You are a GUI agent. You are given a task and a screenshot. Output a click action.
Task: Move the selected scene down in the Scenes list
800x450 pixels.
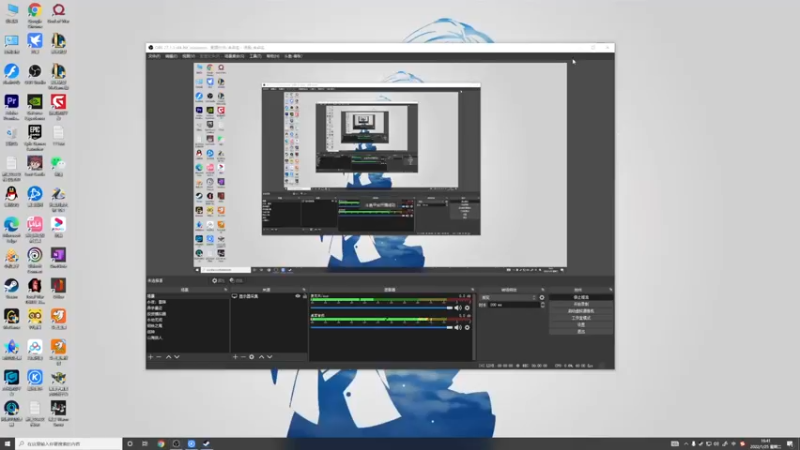177,357
